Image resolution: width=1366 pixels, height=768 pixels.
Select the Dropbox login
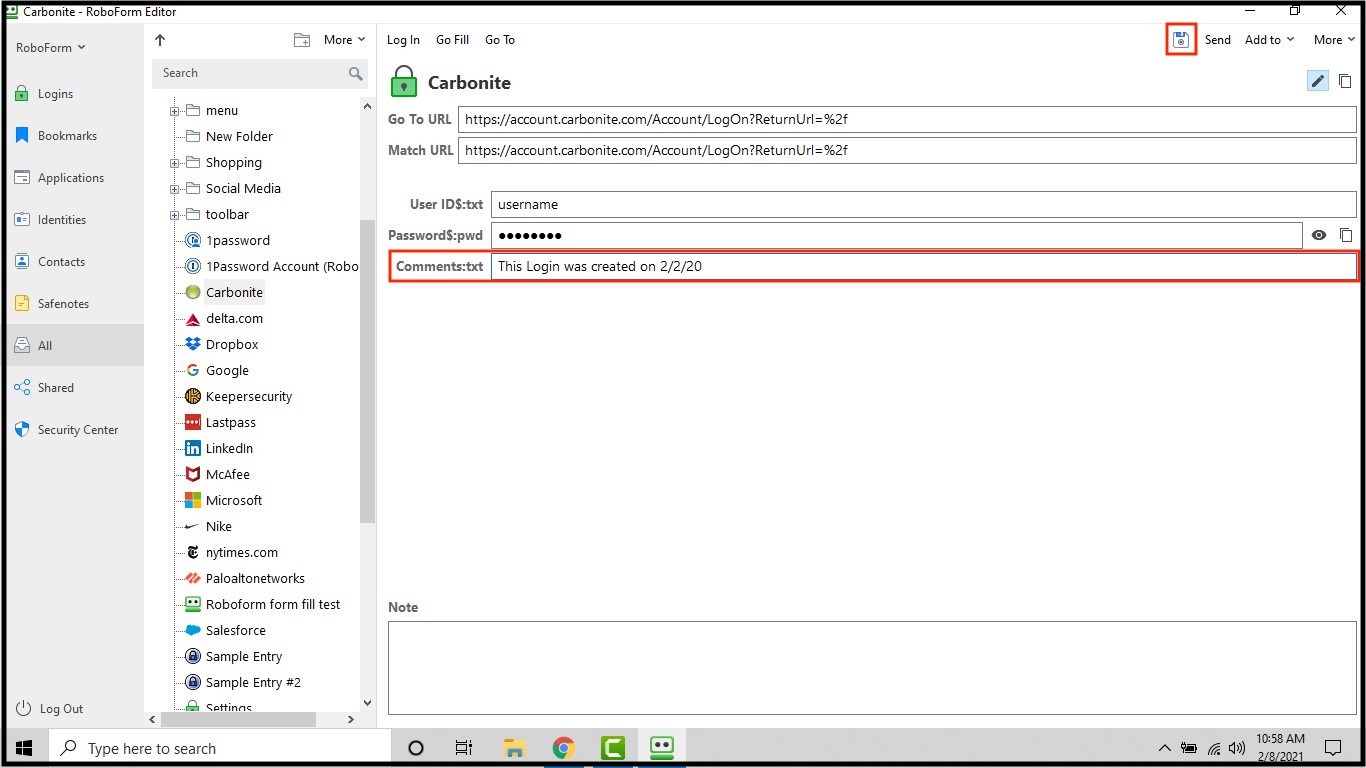point(232,345)
